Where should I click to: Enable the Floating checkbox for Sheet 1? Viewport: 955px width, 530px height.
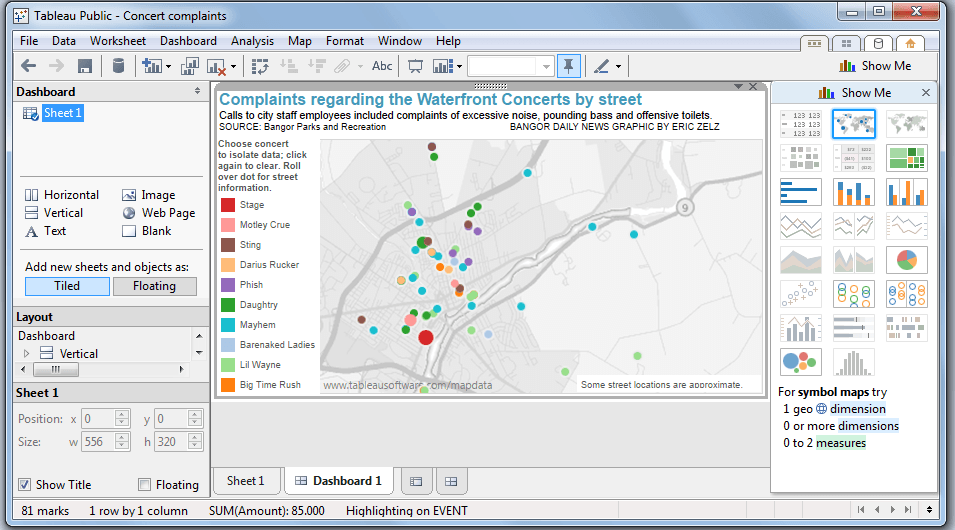click(x=144, y=485)
